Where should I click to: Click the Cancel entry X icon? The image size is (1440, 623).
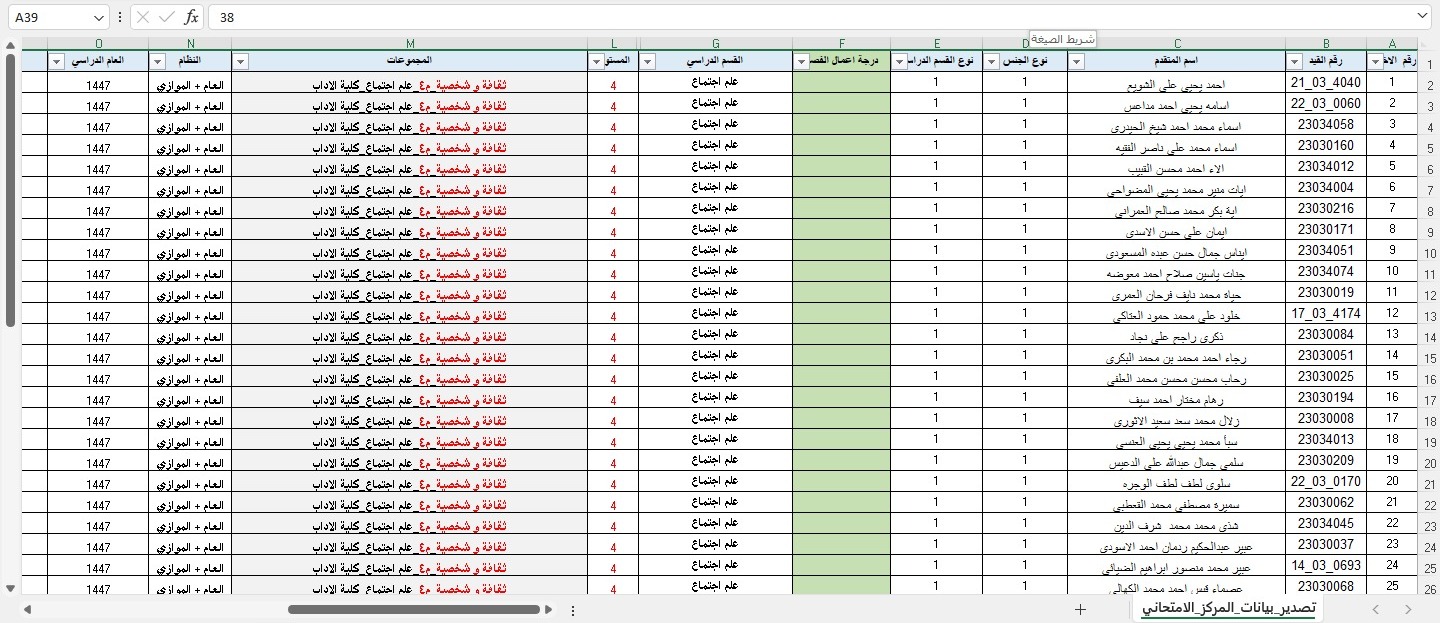[x=143, y=17]
